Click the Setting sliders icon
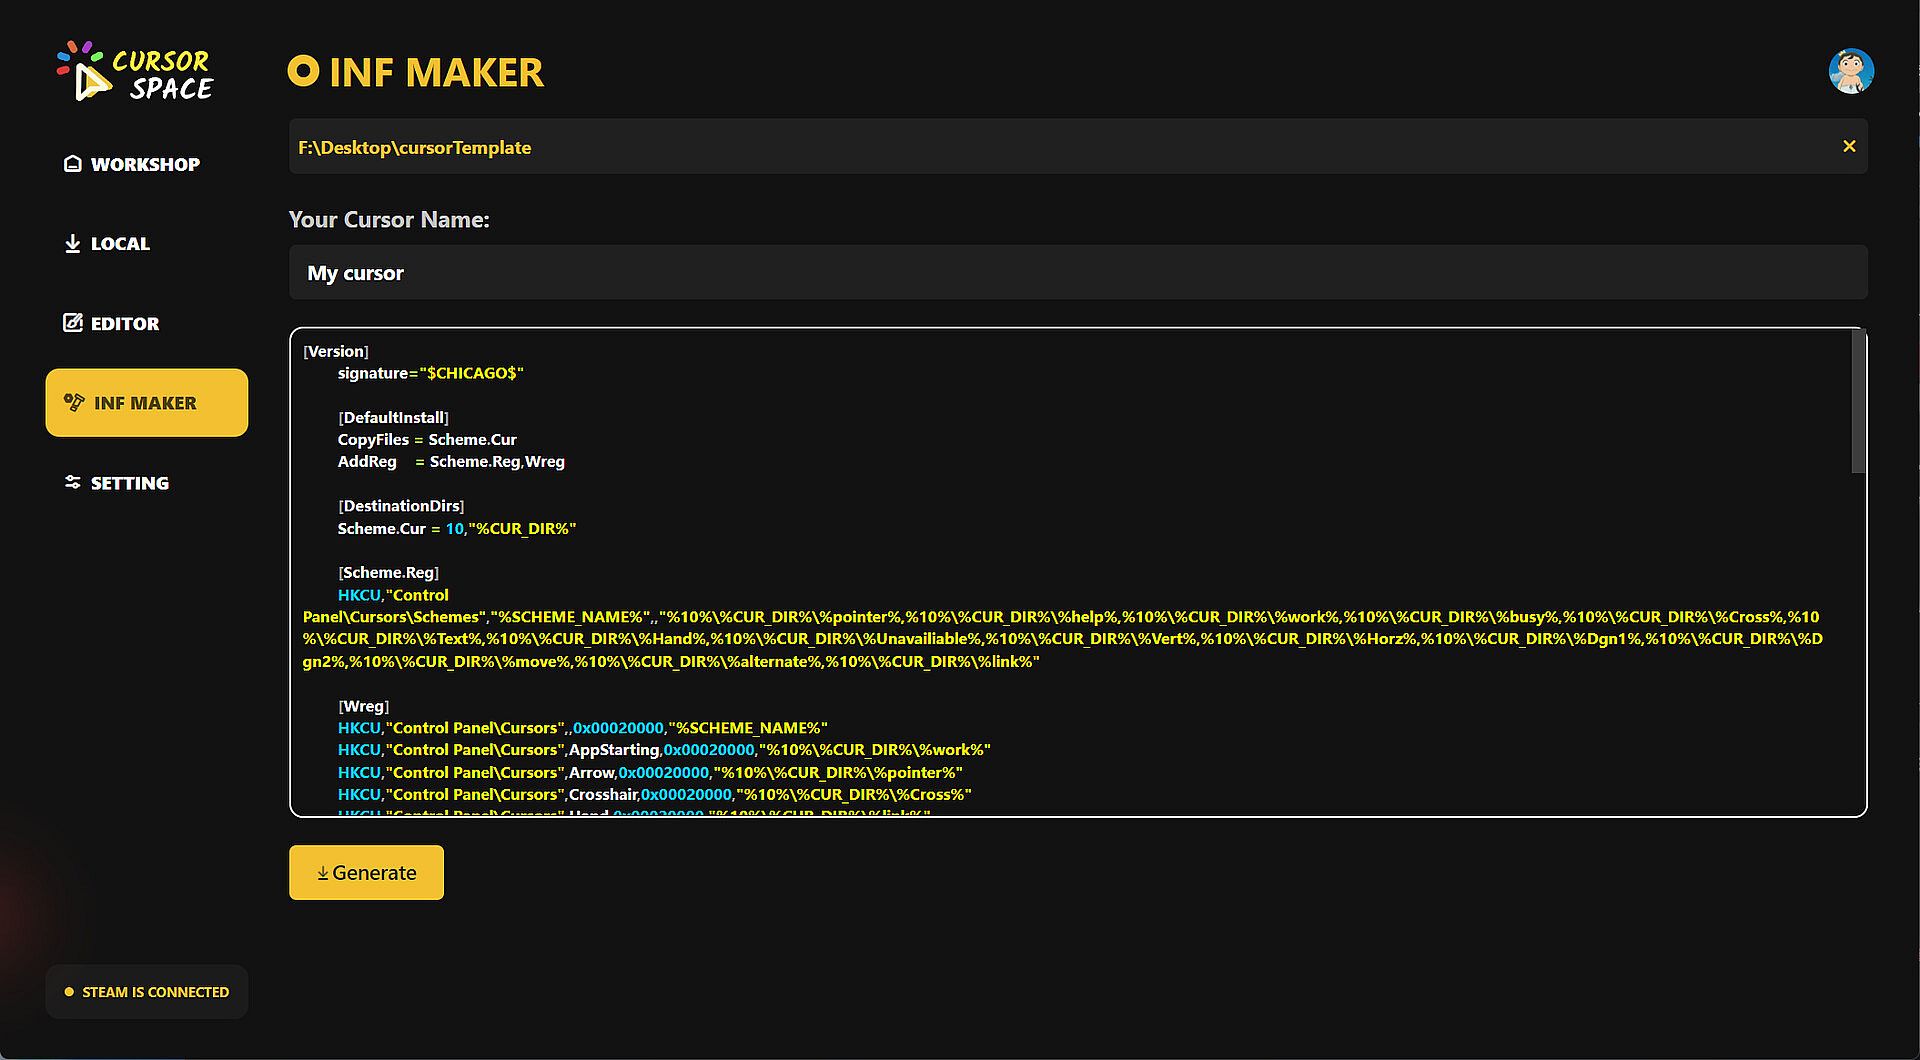1920x1060 pixels. (72, 482)
